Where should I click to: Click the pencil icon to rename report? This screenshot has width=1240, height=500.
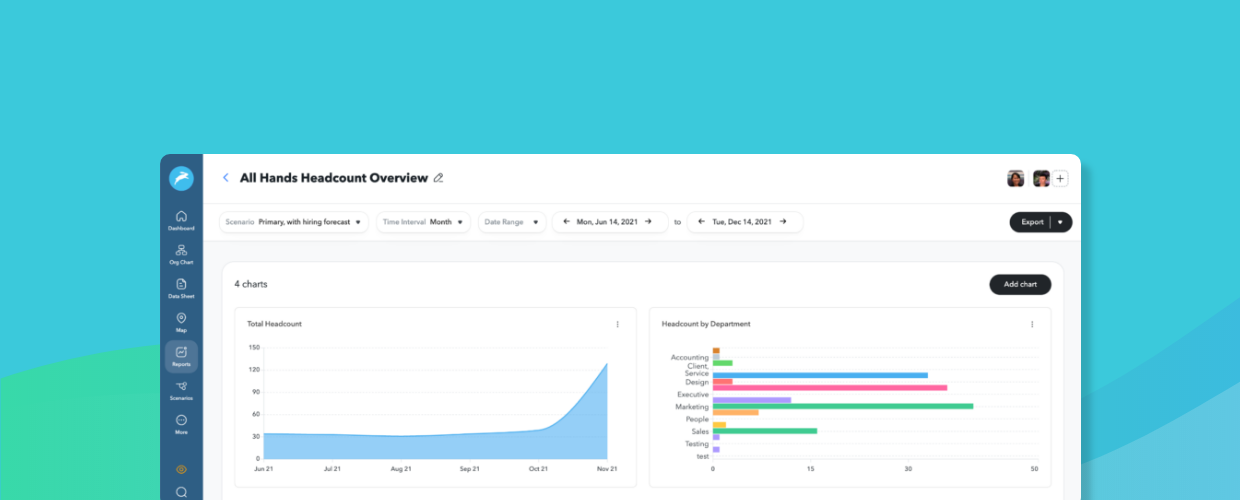pyautogui.click(x=438, y=178)
